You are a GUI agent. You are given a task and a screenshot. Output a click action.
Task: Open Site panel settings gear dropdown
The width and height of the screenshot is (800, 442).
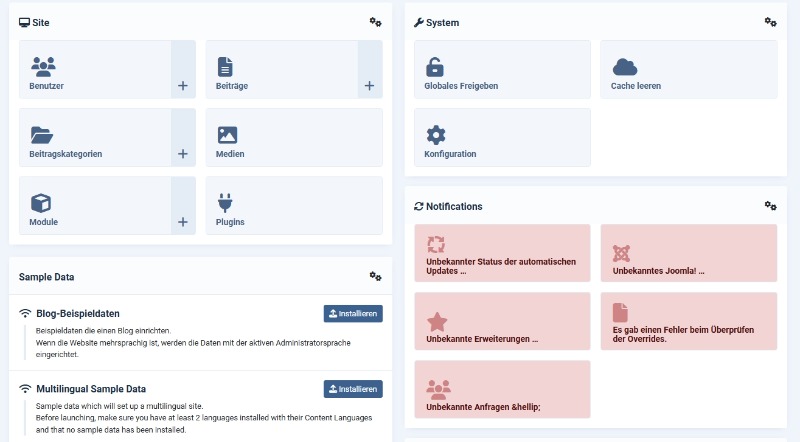click(x=375, y=21)
